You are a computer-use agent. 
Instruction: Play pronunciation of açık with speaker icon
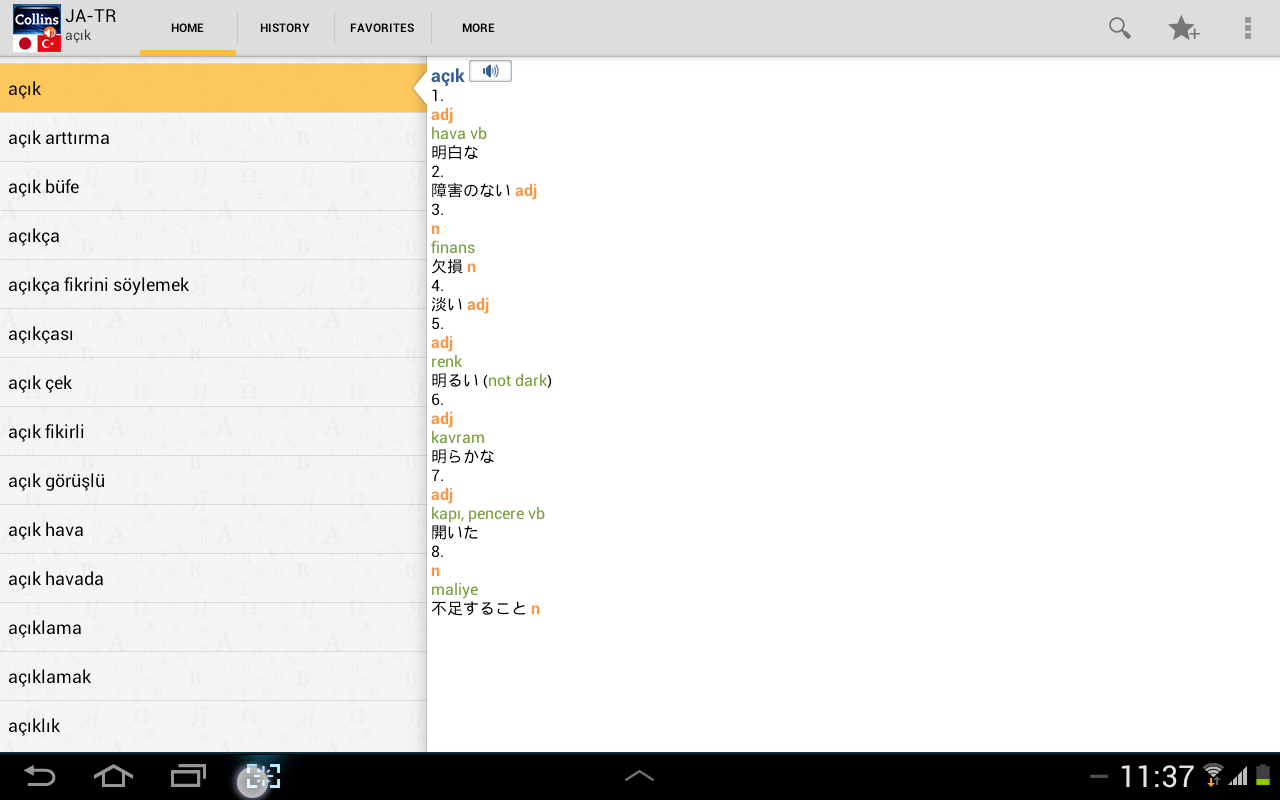(x=490, y=70)
